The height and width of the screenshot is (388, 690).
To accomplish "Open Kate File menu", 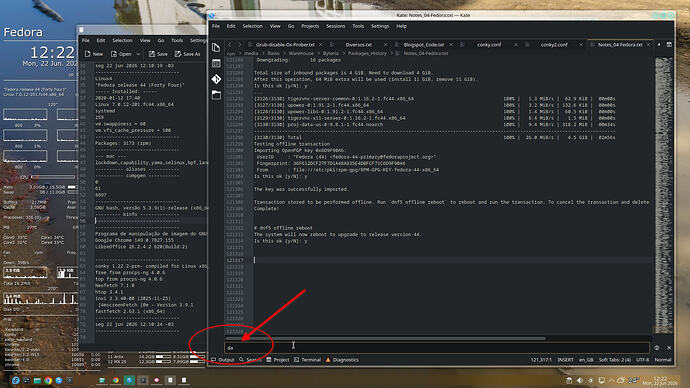I will [216, 26].
